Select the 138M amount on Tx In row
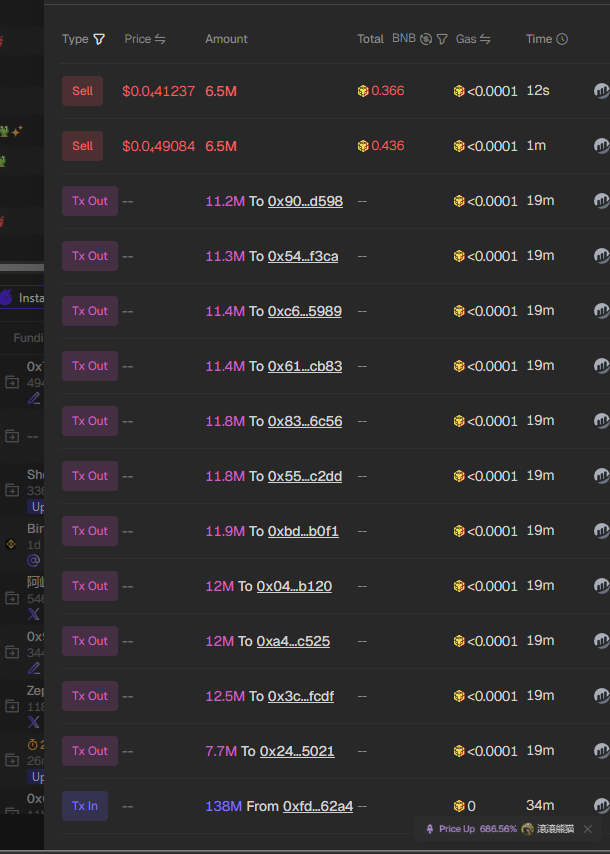 (x=223, y=806)
